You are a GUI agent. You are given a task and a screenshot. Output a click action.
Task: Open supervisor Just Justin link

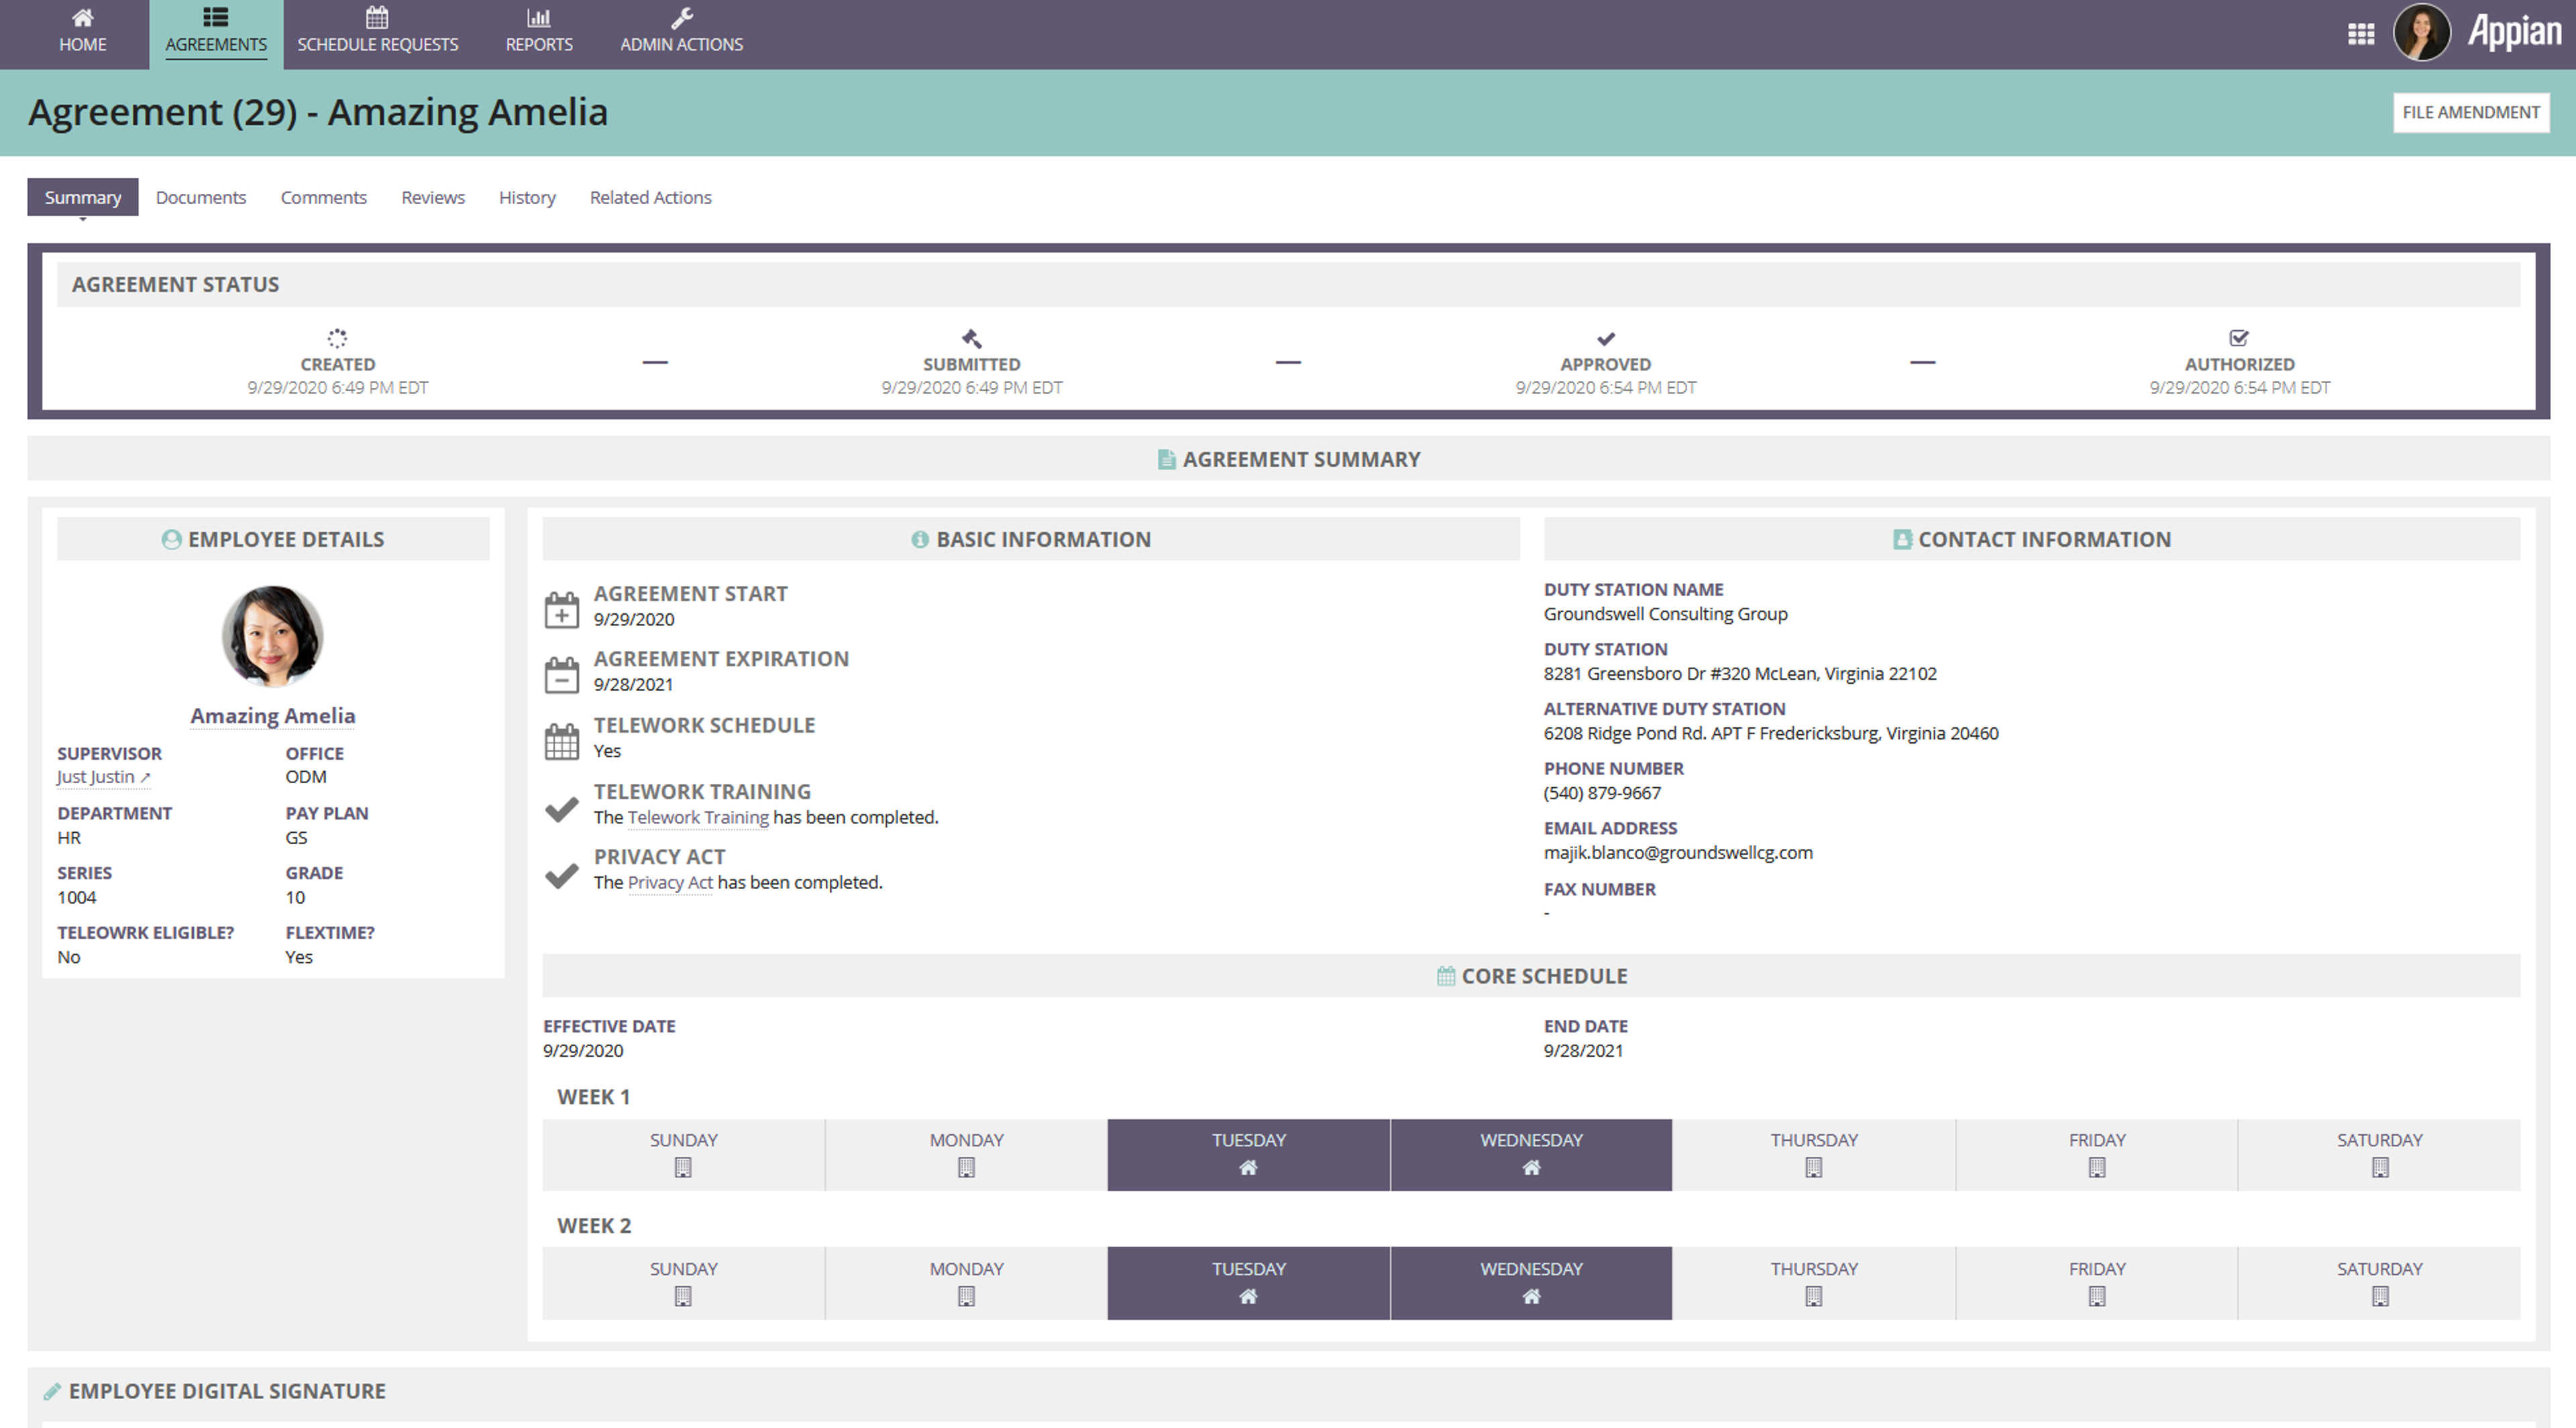[103, 777]
